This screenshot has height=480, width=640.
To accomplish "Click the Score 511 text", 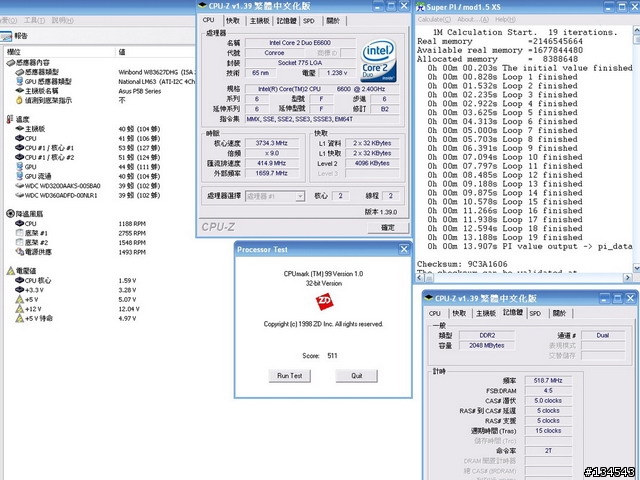I will [320, 356].
